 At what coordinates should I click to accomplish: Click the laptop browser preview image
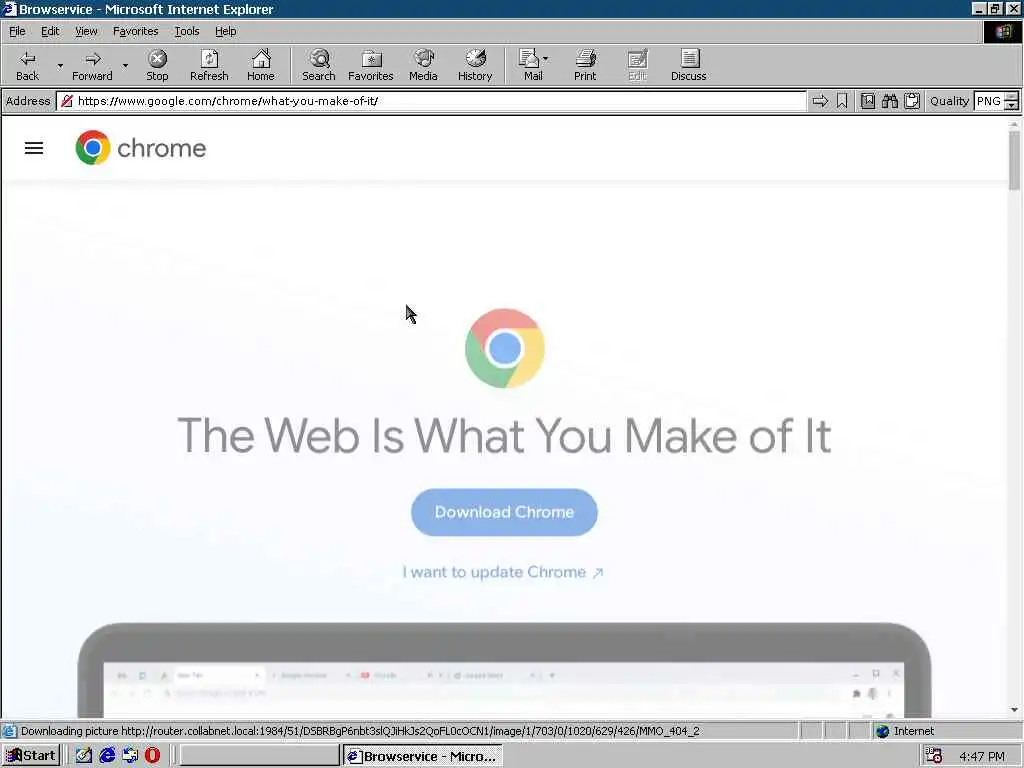point(504,670)
